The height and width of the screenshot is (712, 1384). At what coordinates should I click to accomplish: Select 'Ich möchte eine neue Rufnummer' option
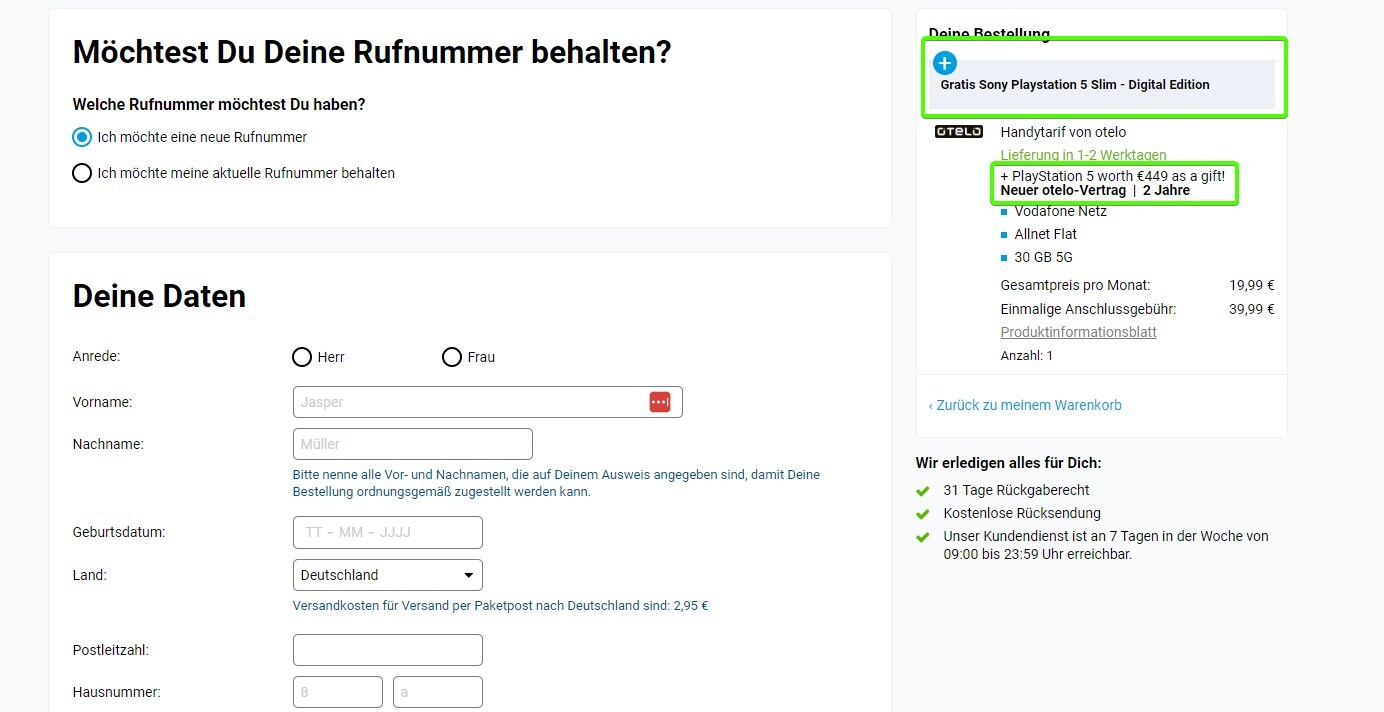click(82, 137)
